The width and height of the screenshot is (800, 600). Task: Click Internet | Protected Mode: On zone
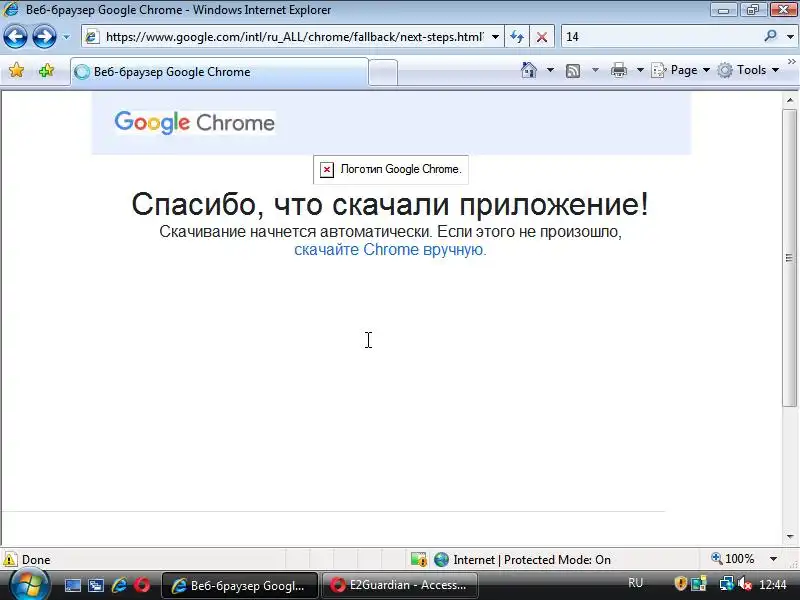[x=523, y=560]
